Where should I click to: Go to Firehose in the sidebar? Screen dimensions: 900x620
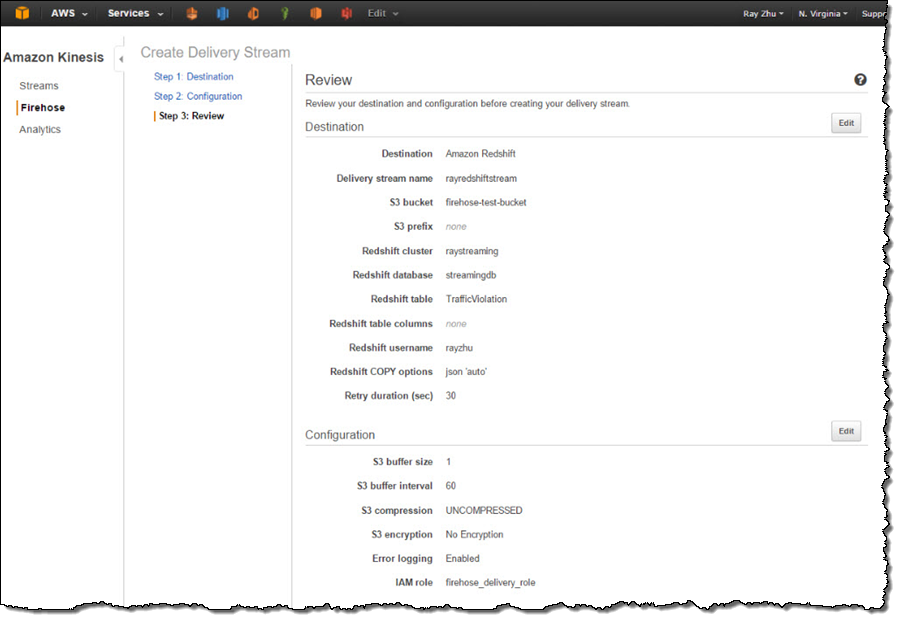click(x=43, y=107)
